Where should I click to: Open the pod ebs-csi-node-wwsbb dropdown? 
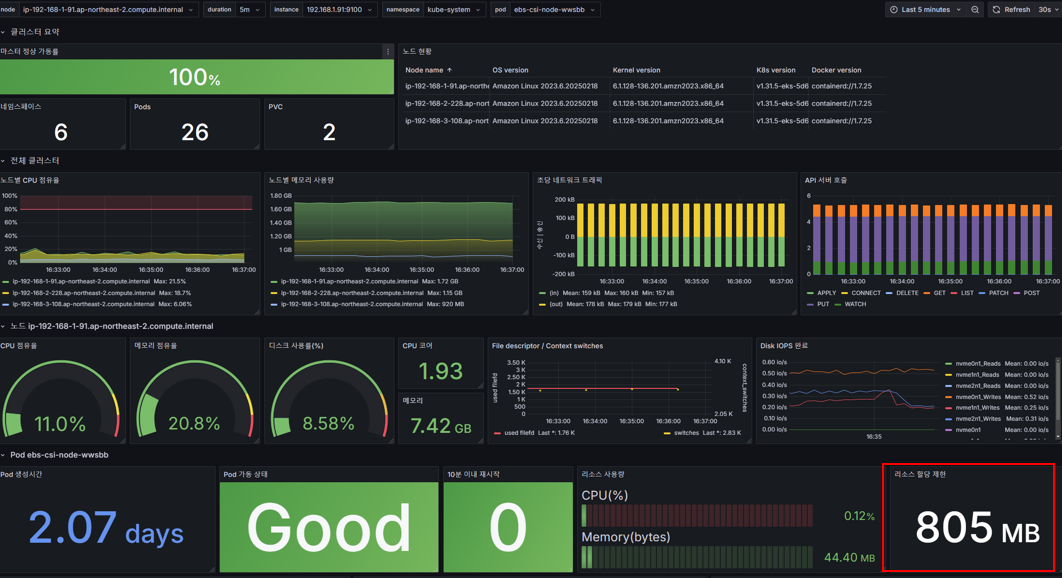554,9
